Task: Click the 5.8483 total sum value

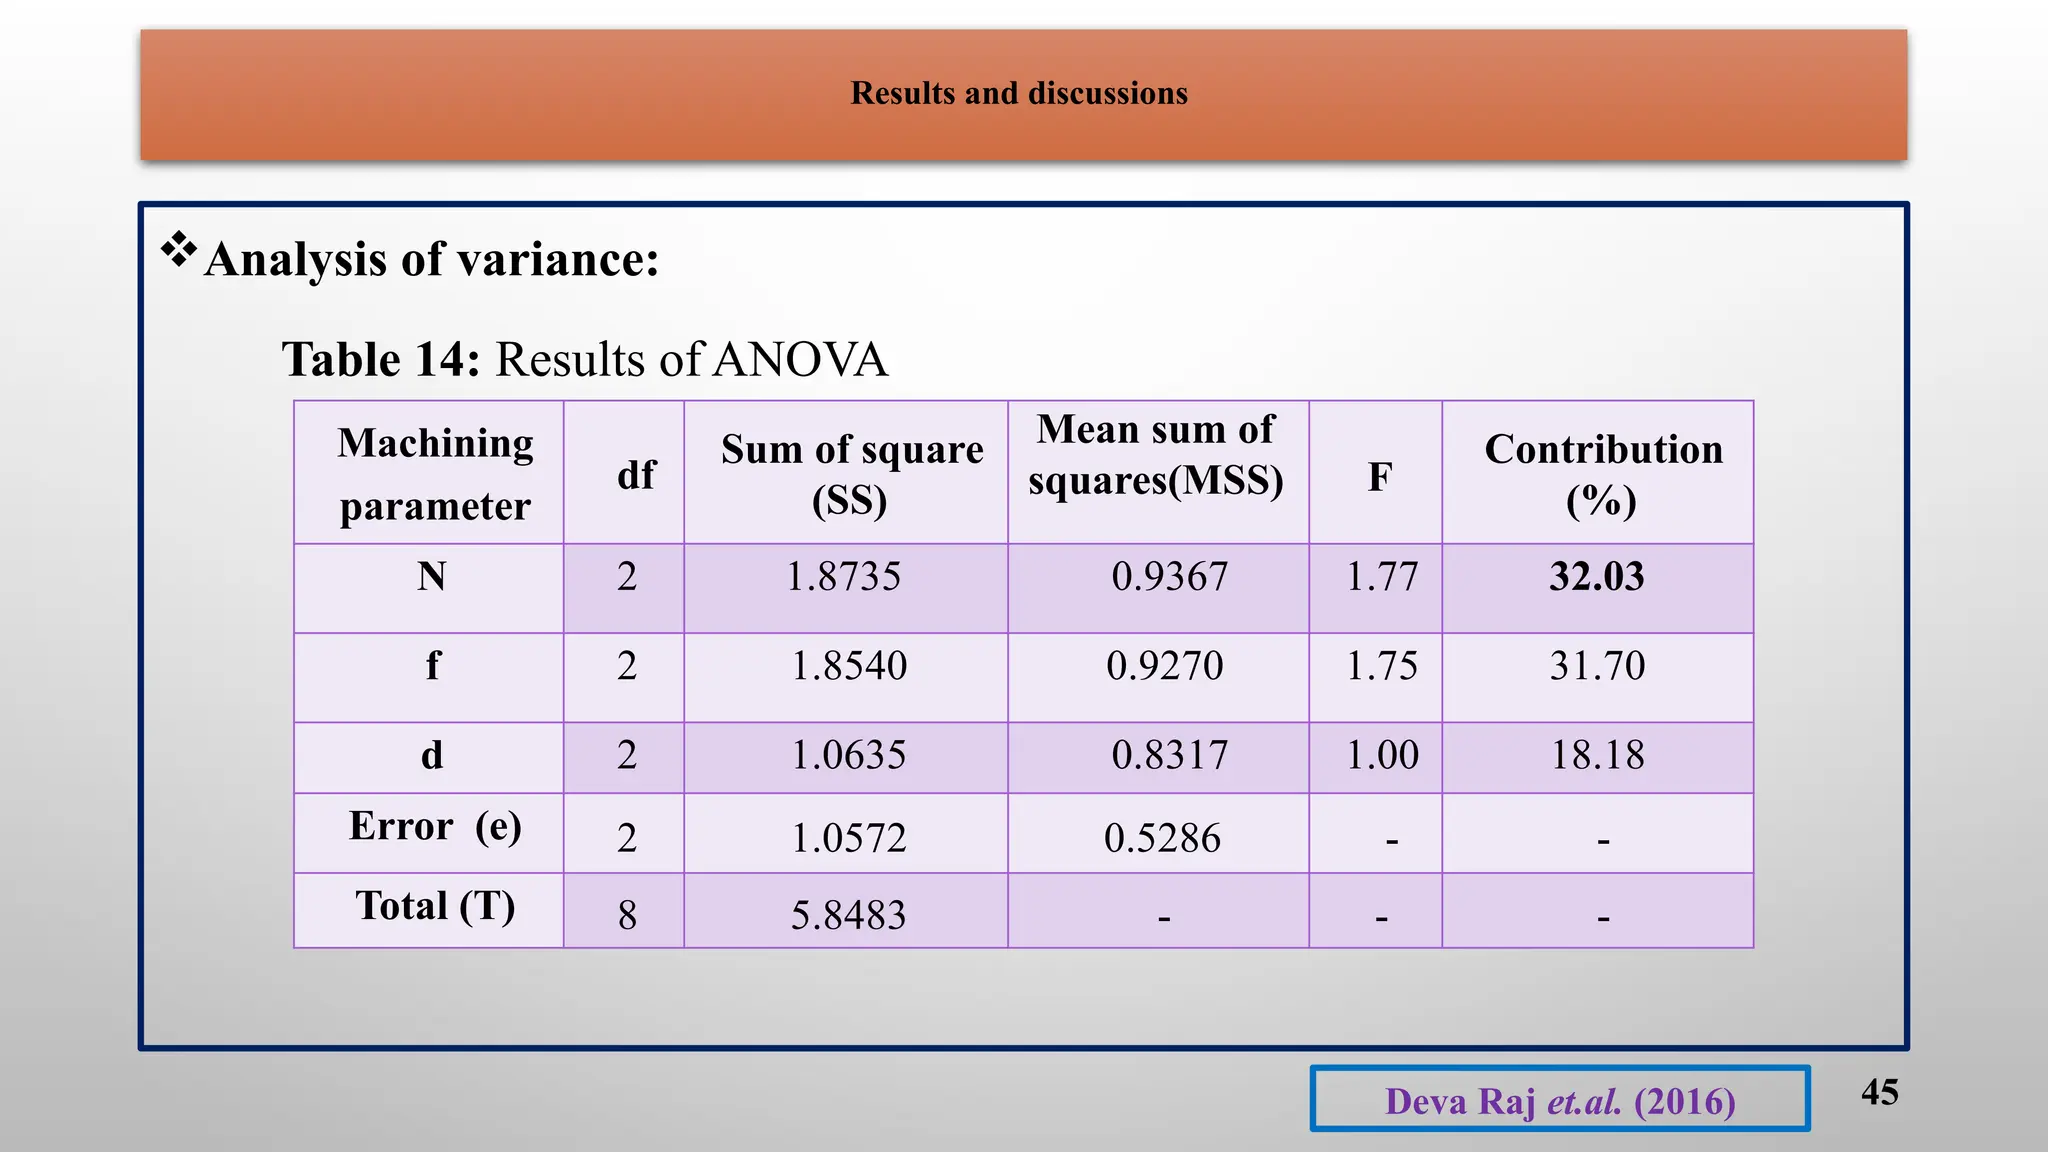Action: 848,915
